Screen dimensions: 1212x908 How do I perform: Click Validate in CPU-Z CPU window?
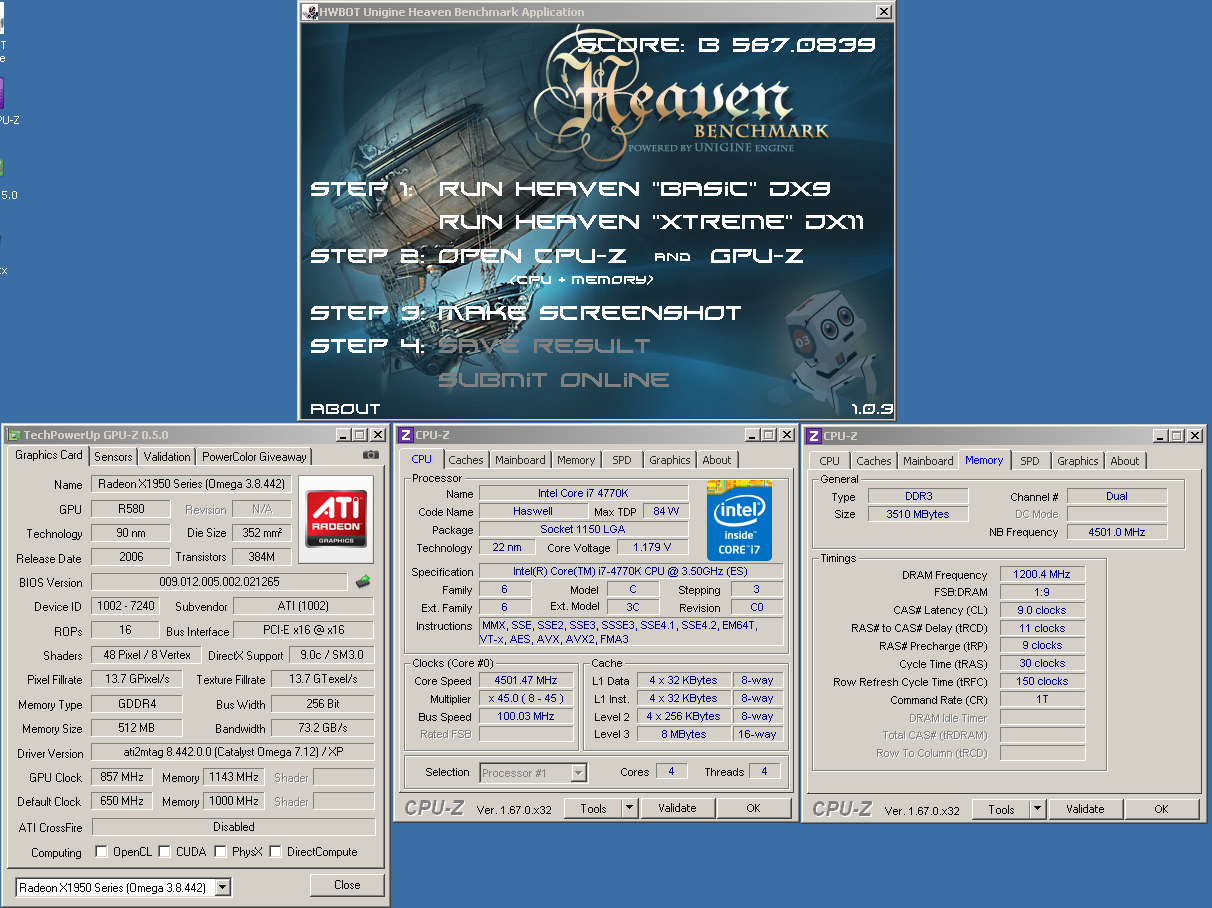[x=677, y=808]
